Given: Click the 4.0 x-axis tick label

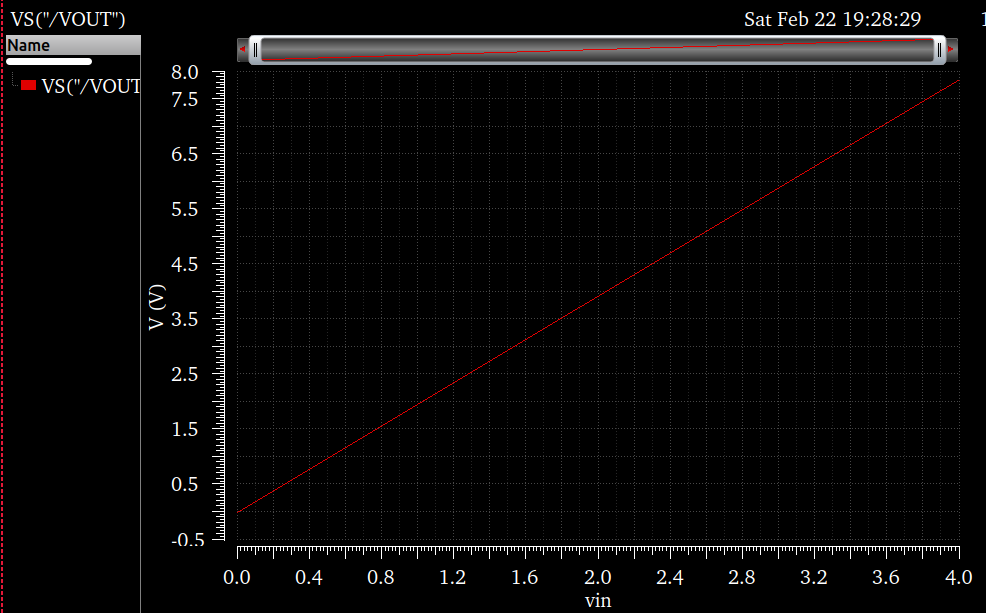Looking at the screenshot, I should [x=958, y=577].
